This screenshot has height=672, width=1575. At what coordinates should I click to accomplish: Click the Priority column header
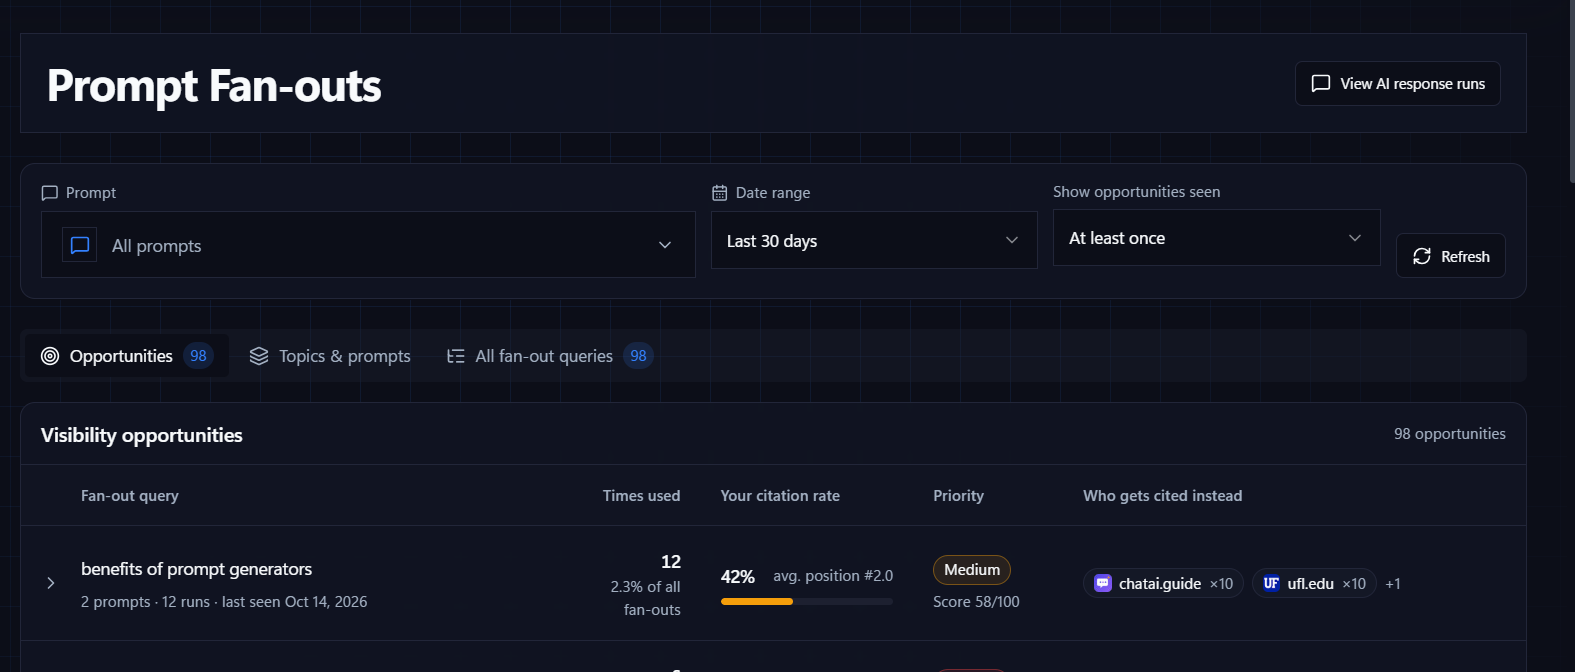click(958, 496)
